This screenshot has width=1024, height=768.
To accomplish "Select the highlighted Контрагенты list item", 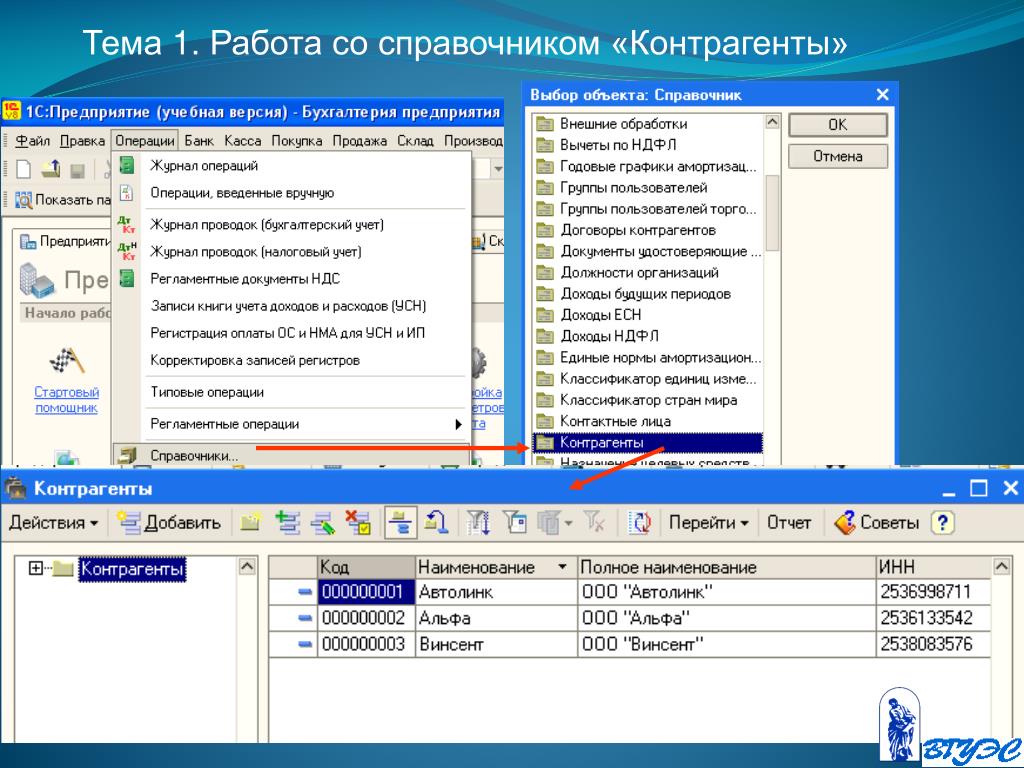I will [x=648, y=443].
